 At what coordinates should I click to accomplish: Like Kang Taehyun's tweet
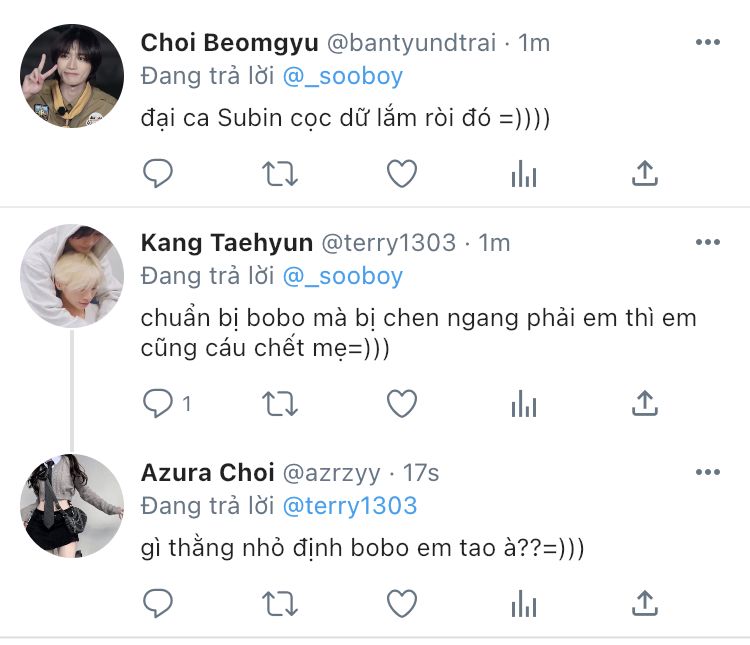402,403
